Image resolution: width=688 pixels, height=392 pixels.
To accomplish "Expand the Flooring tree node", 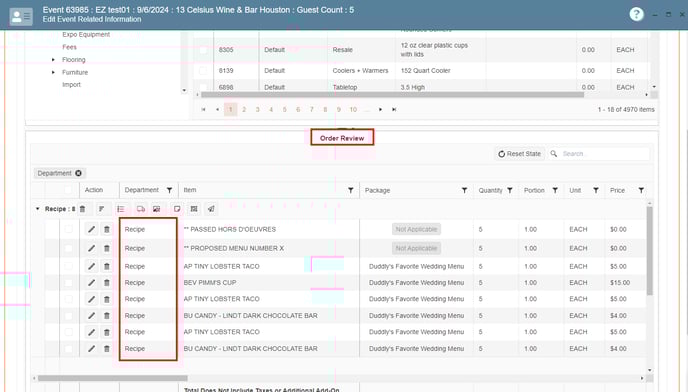I will (x=53, y=60).
